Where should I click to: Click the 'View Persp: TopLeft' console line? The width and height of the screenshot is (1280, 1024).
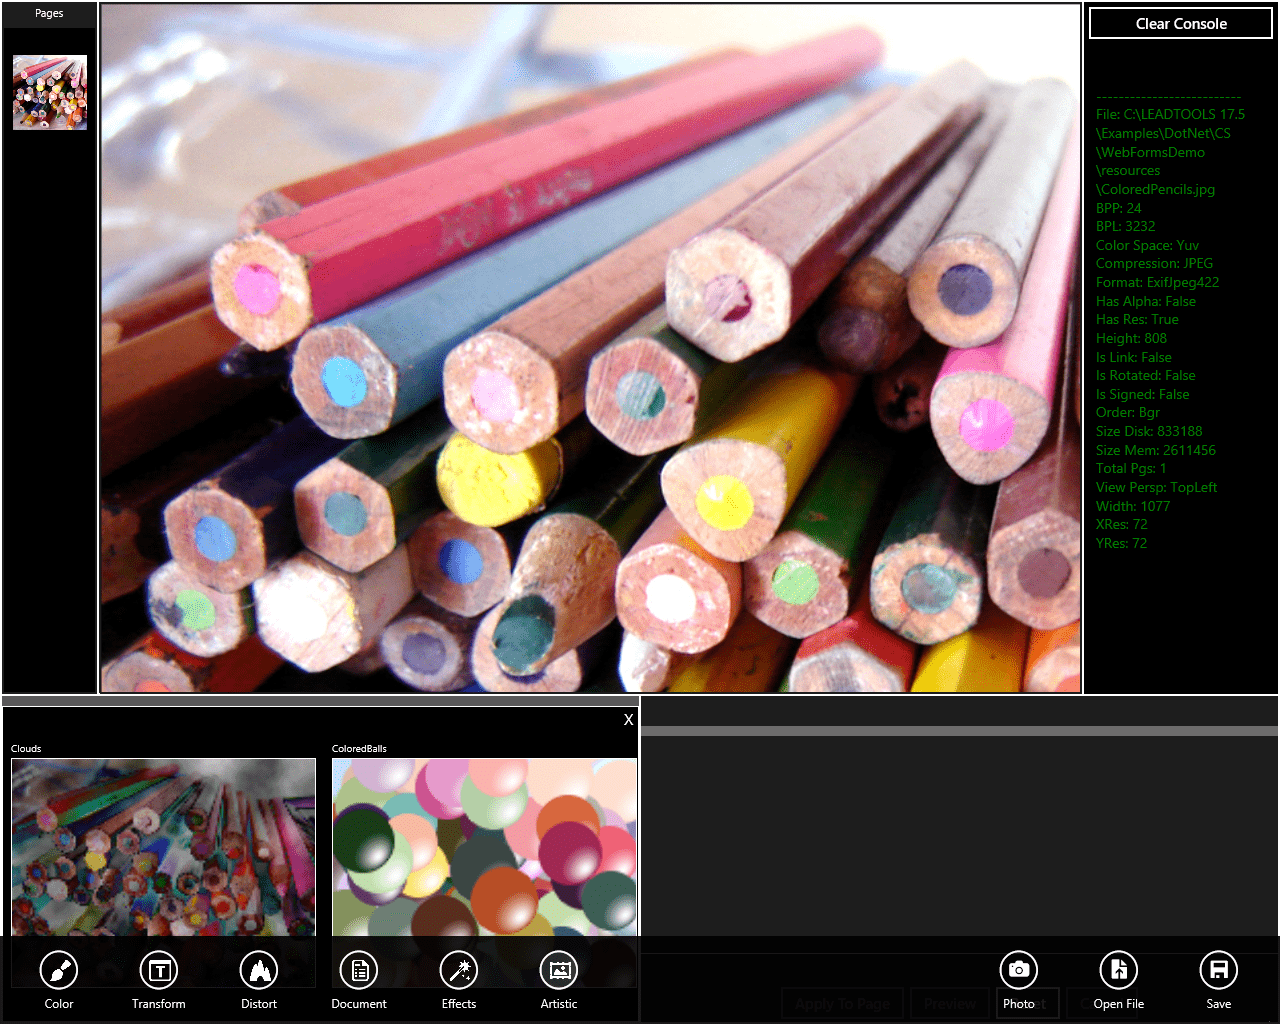tap(1156, 487)
